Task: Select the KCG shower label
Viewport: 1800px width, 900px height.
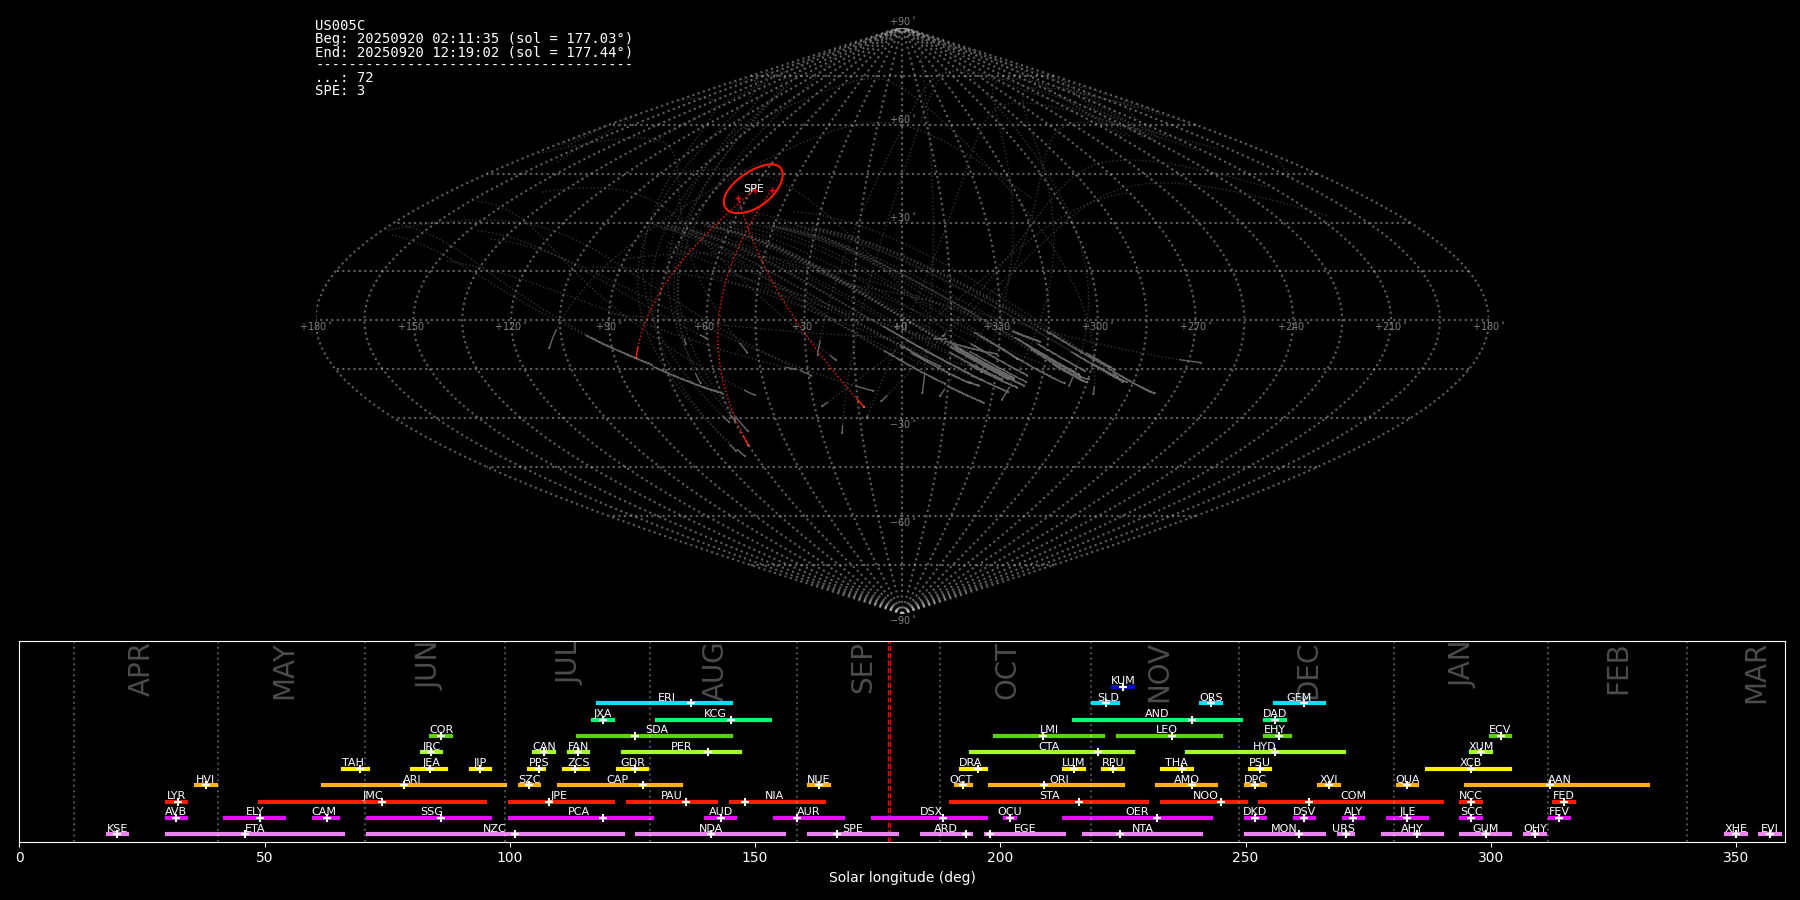Action: tap(715, 714)
